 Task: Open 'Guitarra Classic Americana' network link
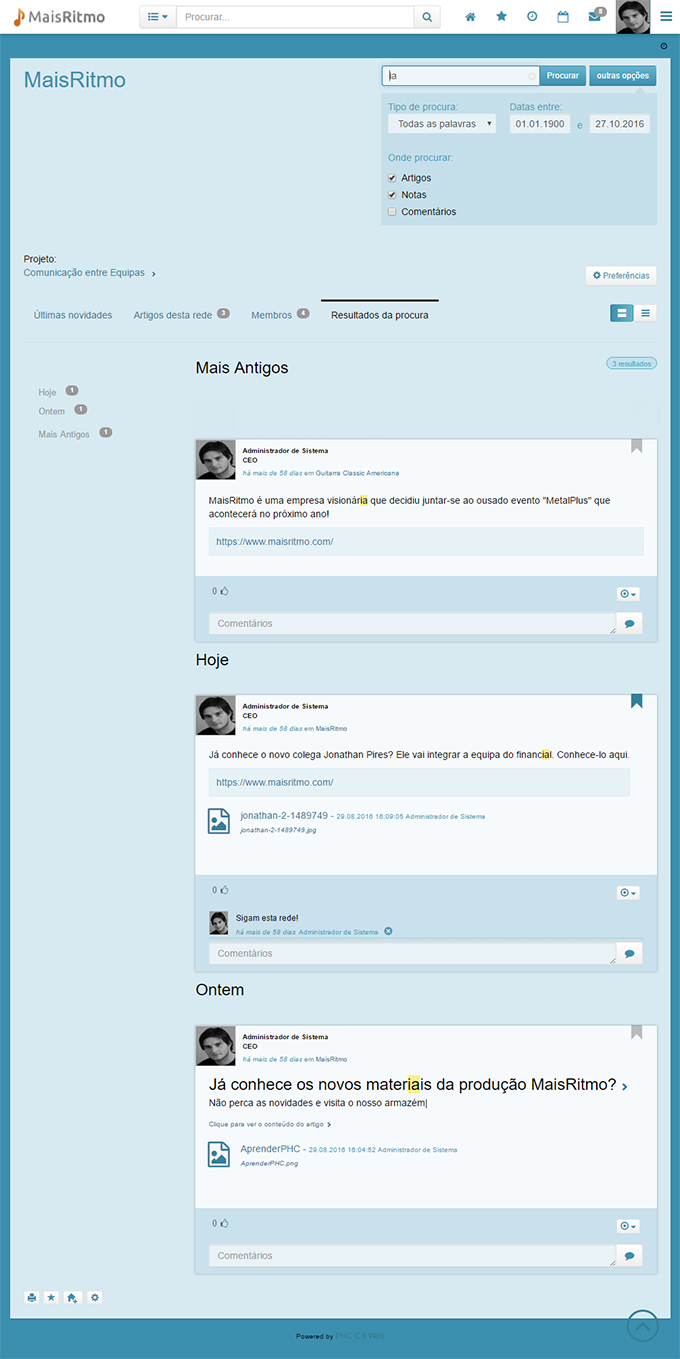357,473
